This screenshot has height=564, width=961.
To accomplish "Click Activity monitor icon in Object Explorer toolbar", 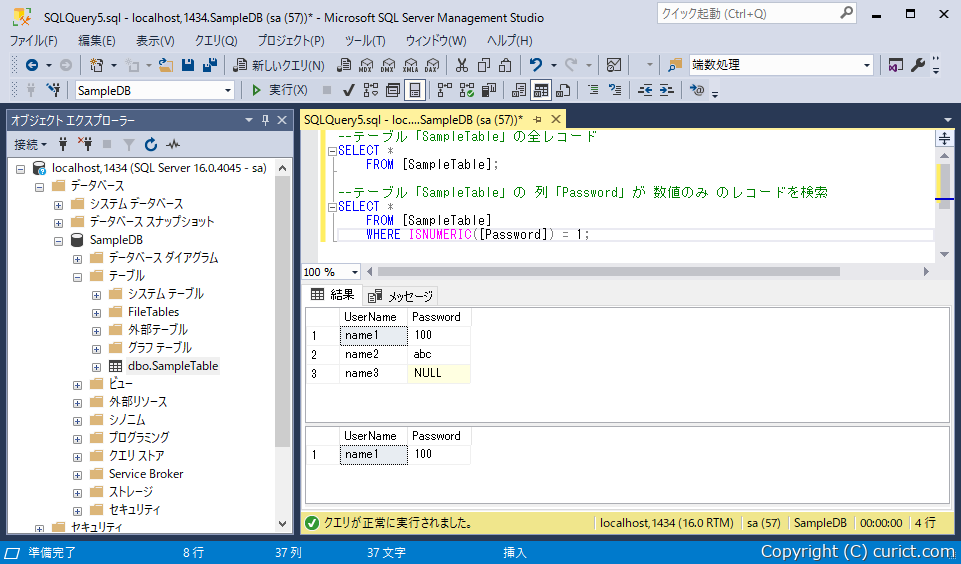I will point(173,145).
